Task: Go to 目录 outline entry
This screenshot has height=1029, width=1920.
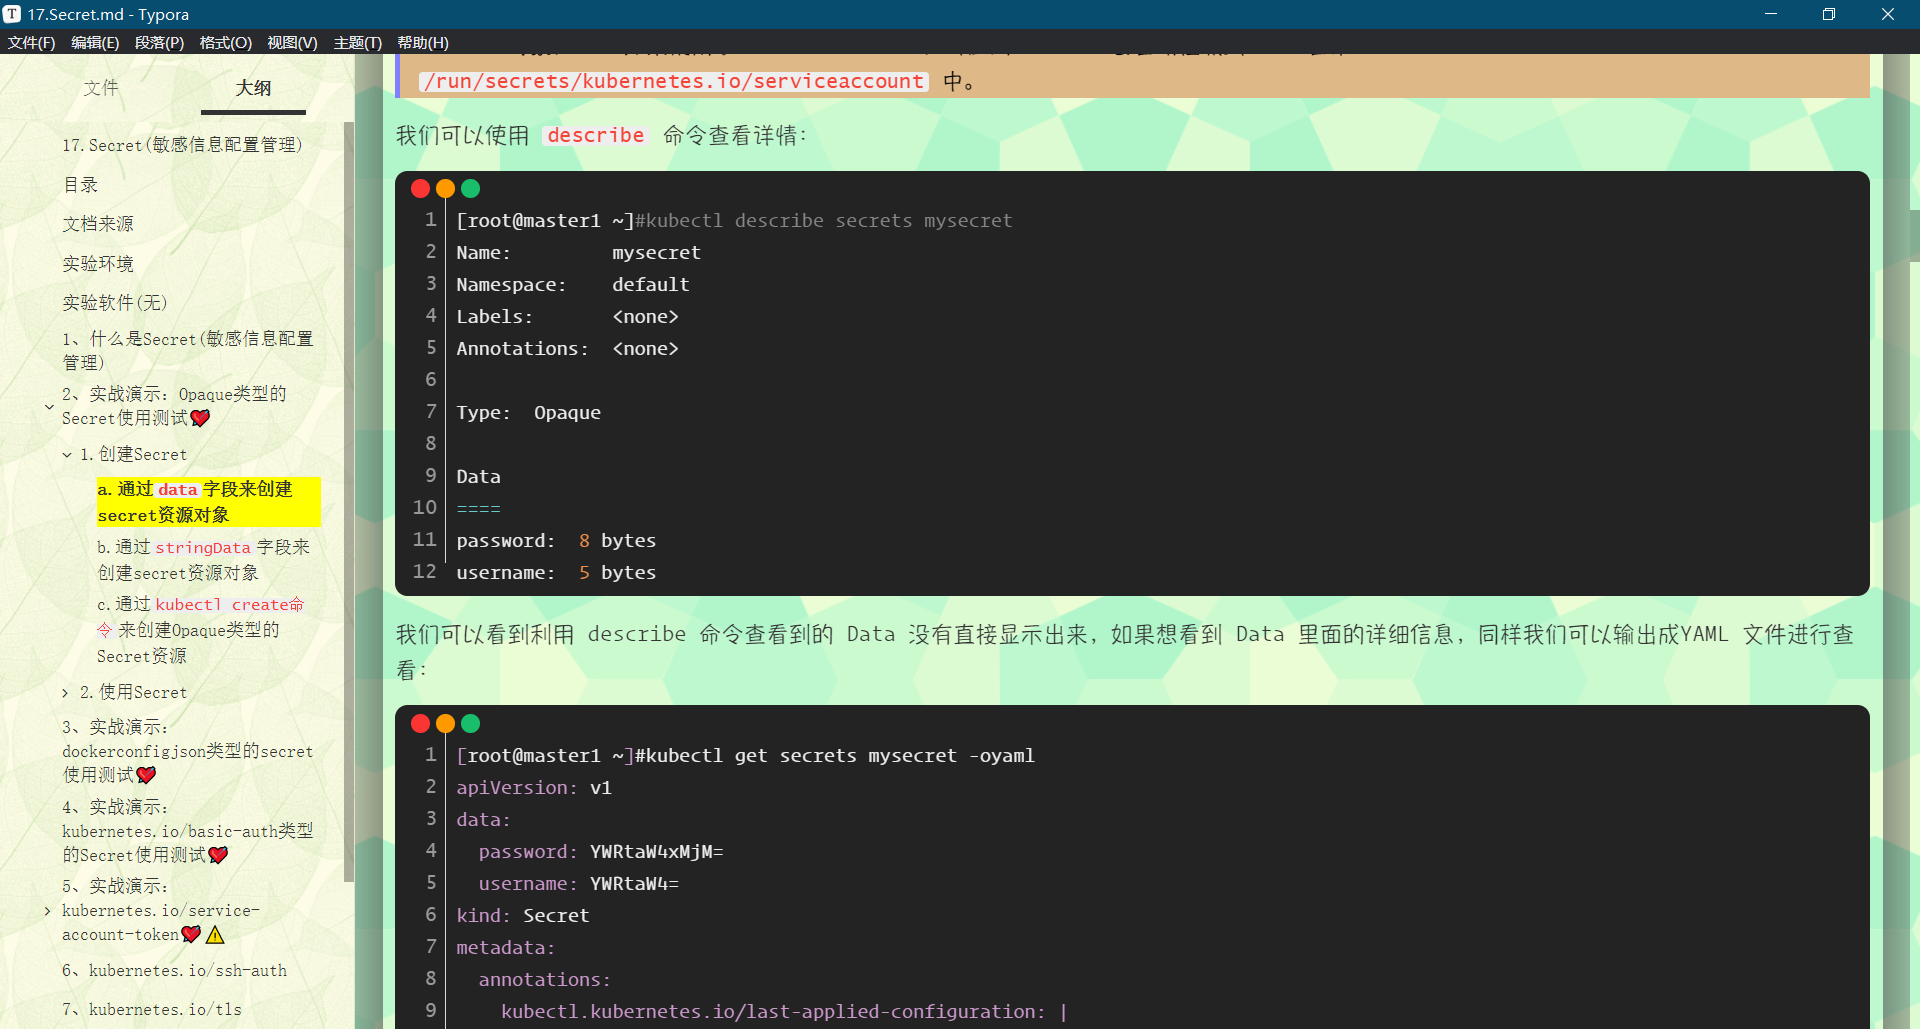Action: 80,185
